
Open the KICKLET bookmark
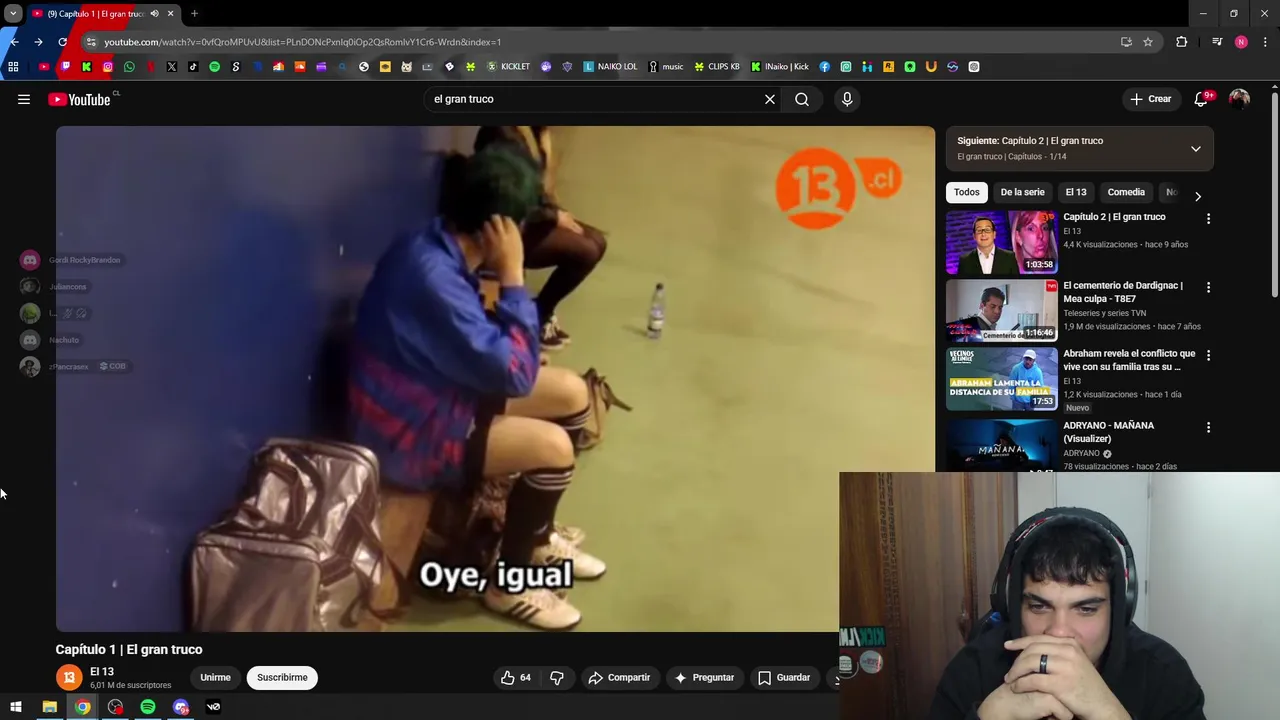click(x=508, y=67)
